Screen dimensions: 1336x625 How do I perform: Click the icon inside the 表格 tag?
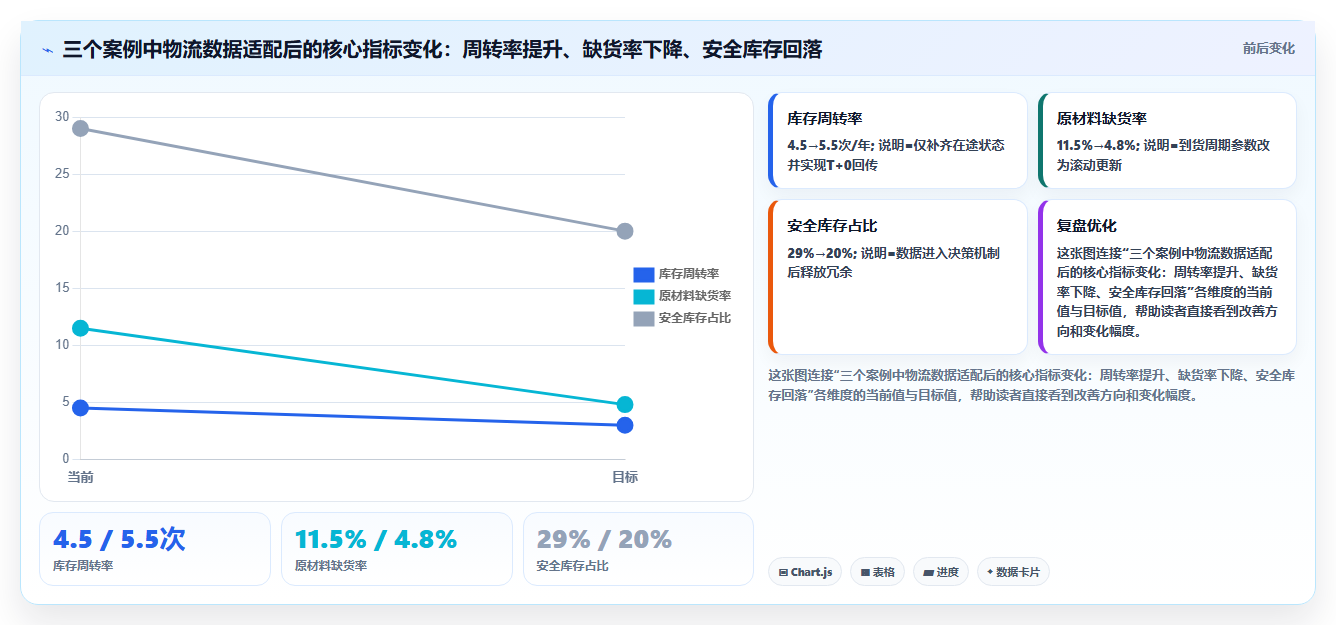pyautogui.click(x=865, y=573)
